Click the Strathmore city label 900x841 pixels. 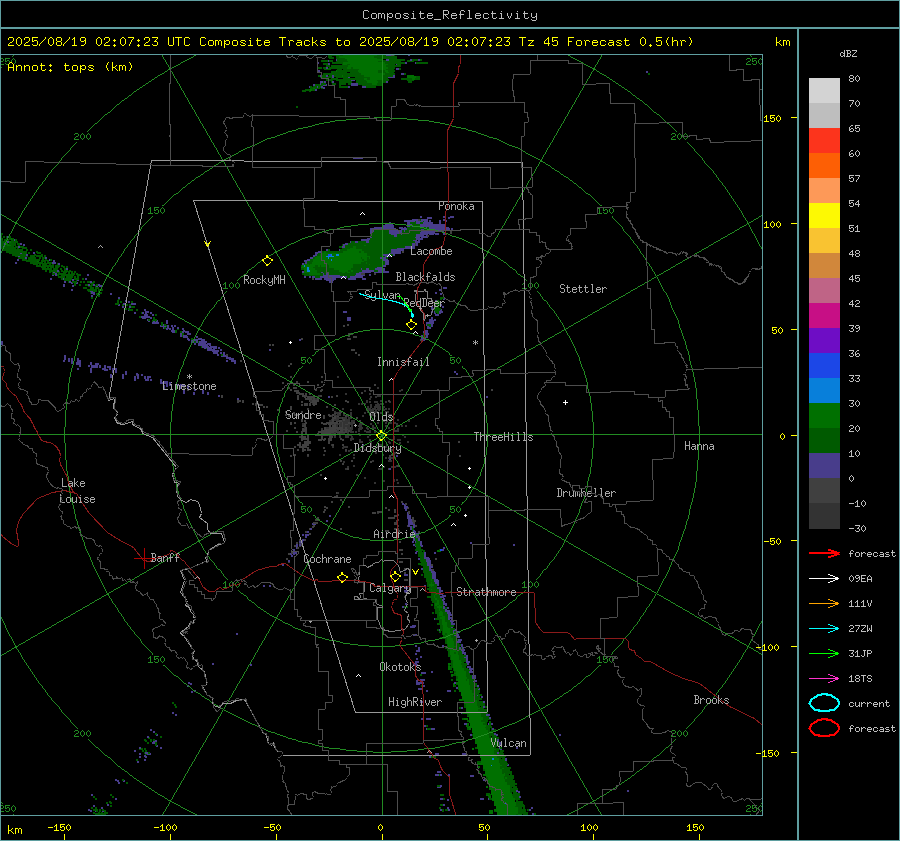point(486,592)
